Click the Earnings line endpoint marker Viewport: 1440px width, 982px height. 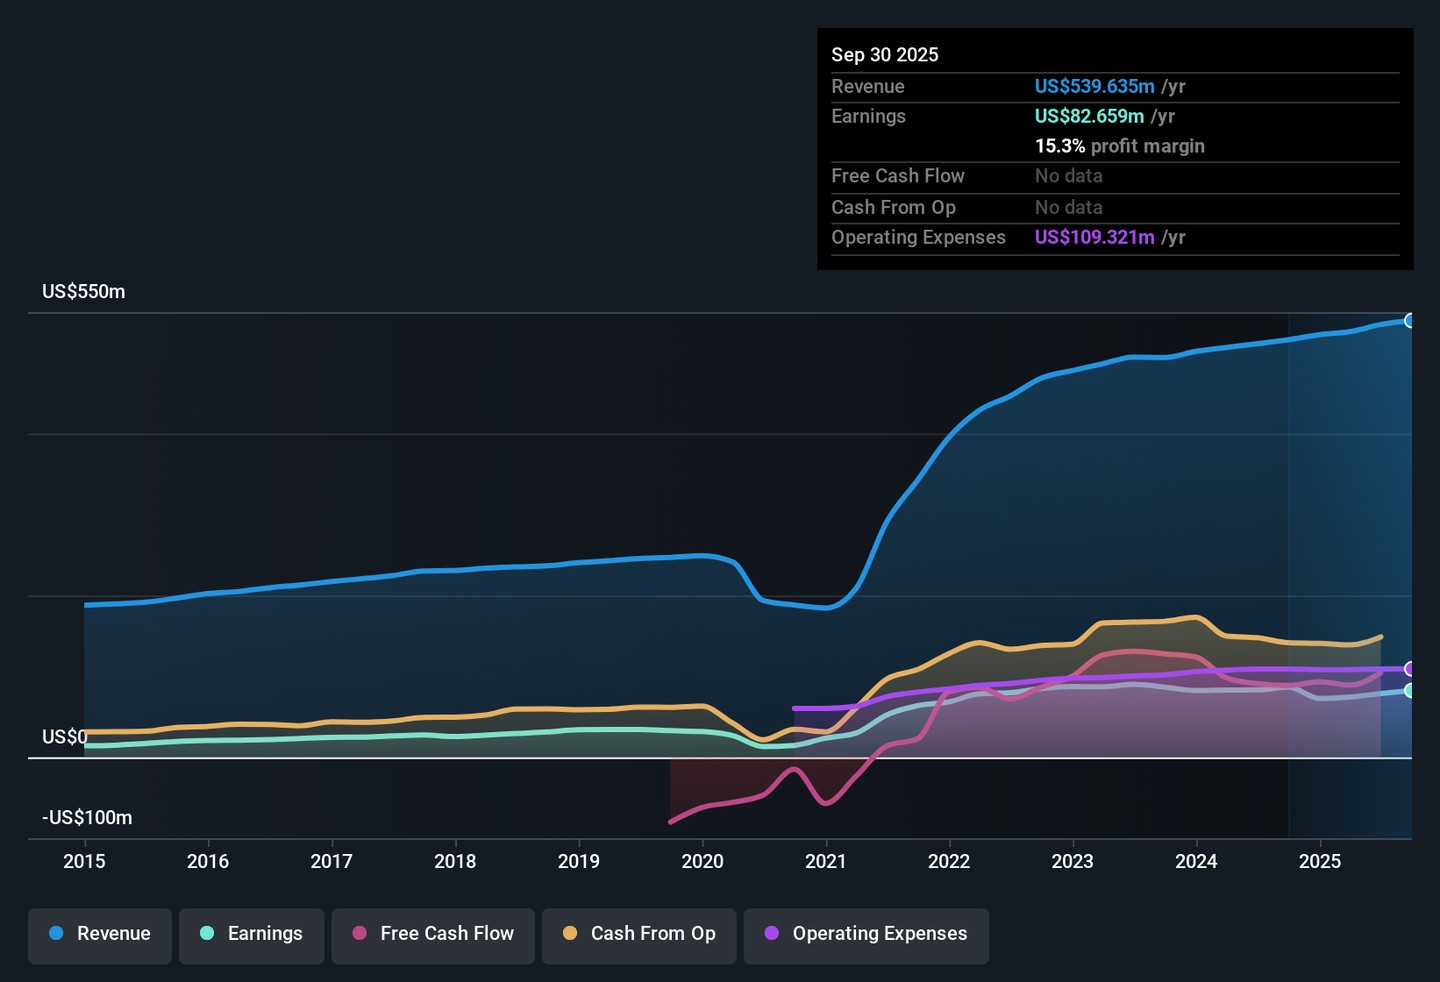[1410, 691]
